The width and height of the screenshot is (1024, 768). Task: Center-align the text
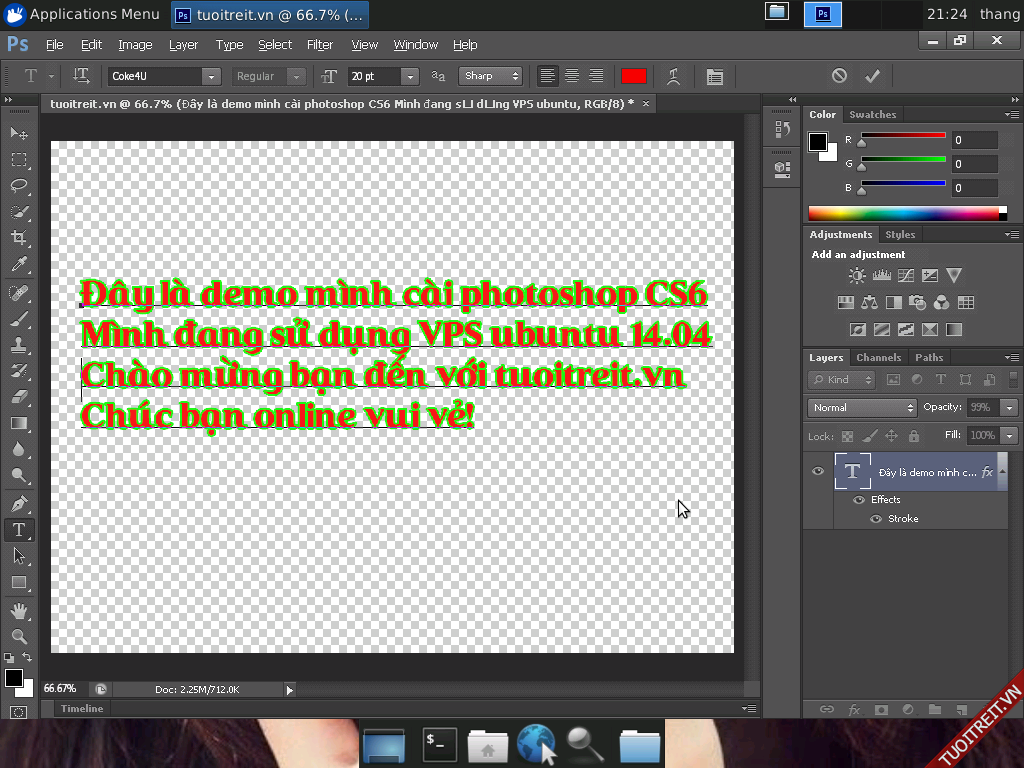point(572,76)
